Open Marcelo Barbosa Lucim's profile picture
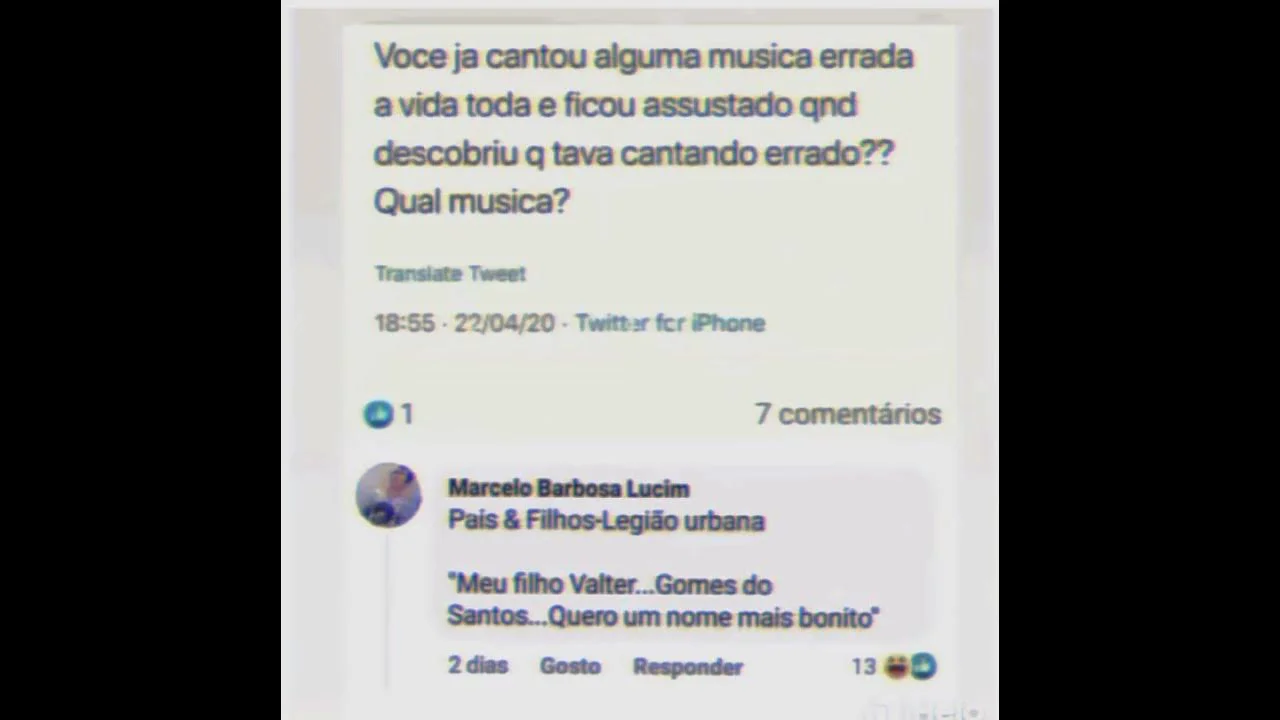The image size is (1280, 720). click(388, 495)
